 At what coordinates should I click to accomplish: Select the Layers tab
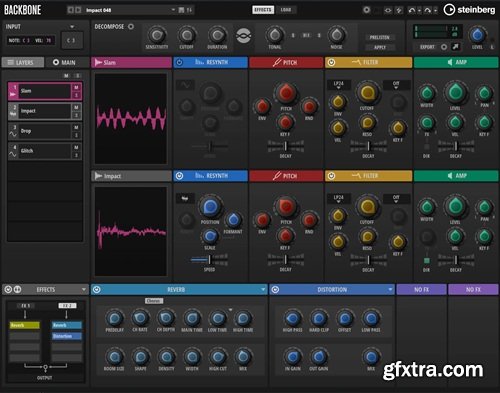(22, 62)
